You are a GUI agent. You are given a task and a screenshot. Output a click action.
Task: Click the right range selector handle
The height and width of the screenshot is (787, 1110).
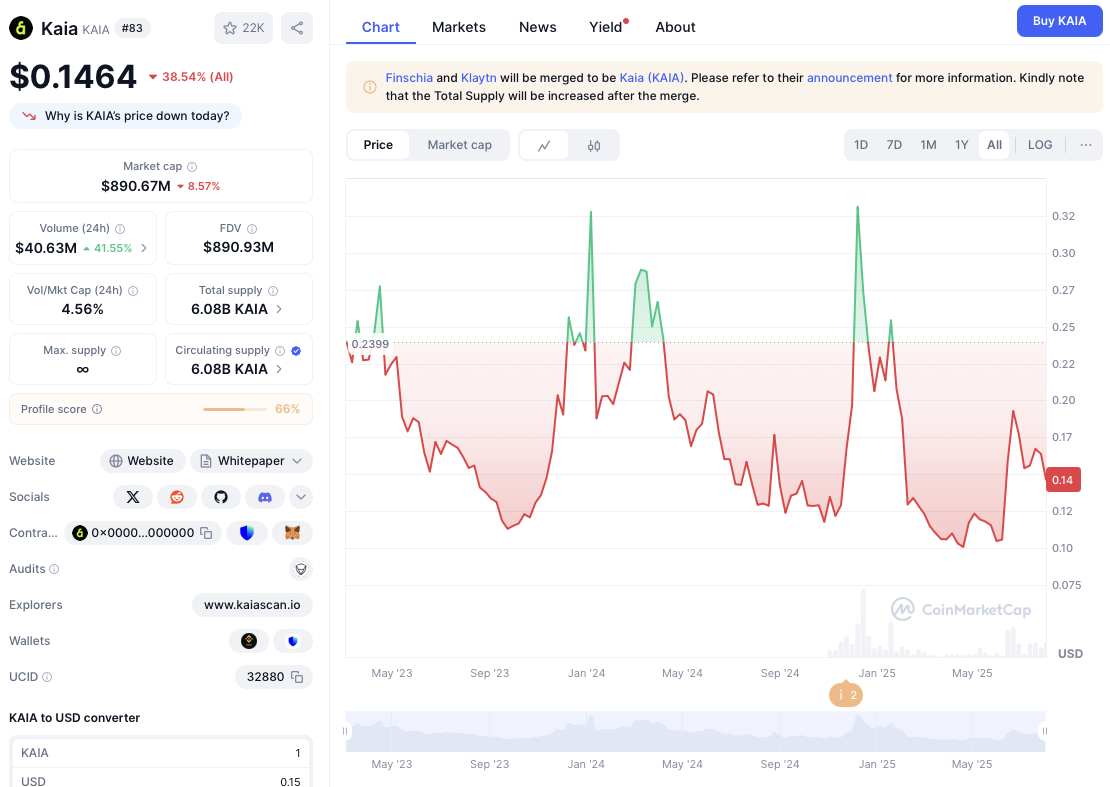point(1045,731)
